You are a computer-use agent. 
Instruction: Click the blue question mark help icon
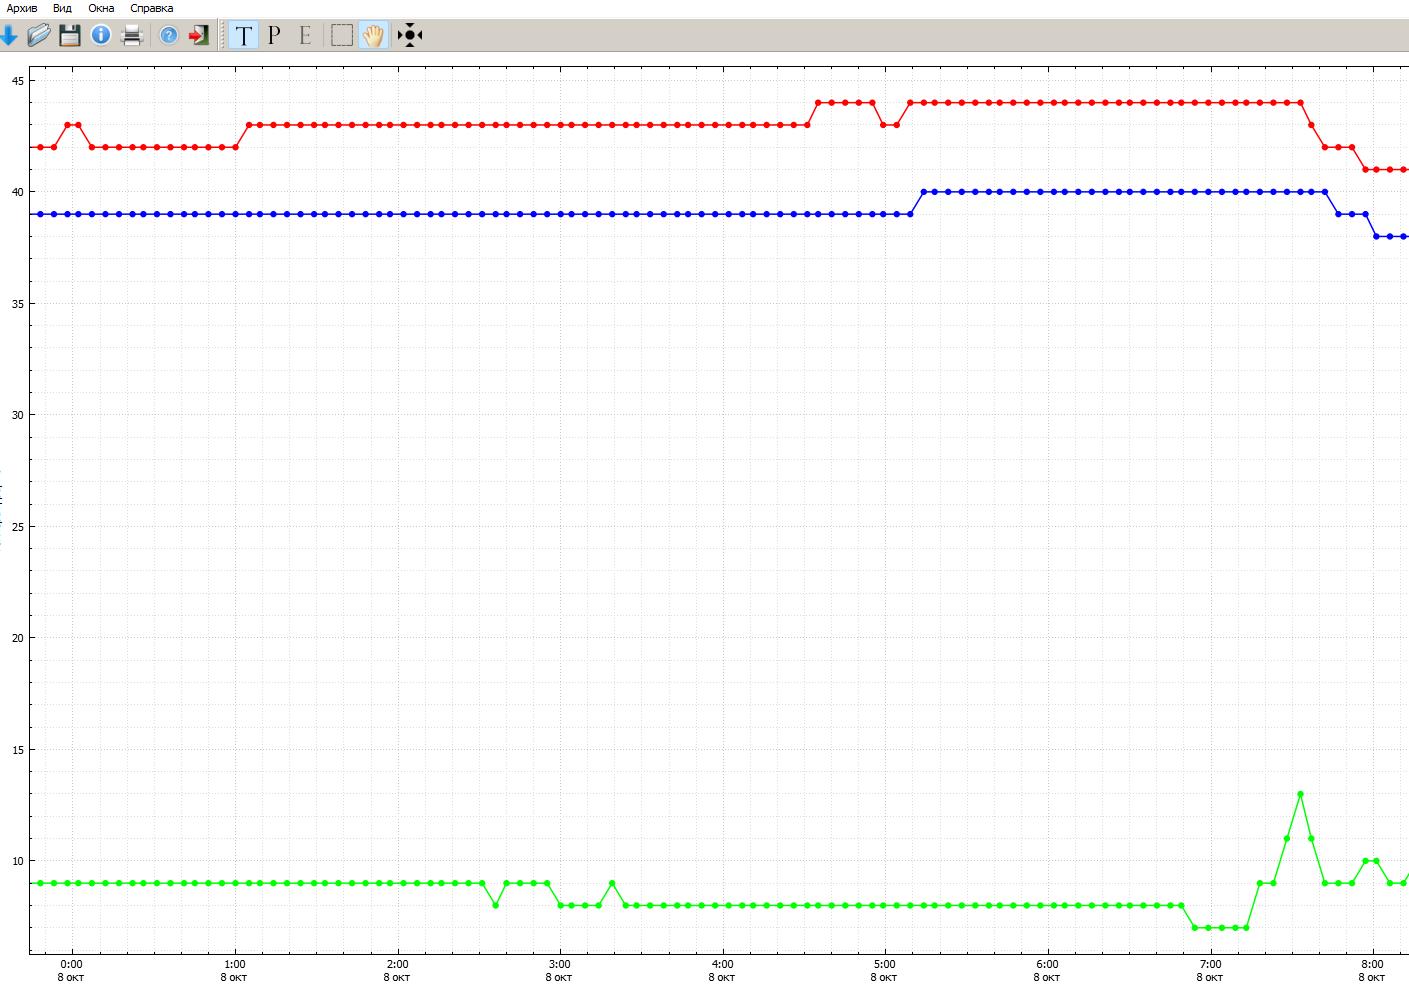pyautogui.click(x=169, y=36)
